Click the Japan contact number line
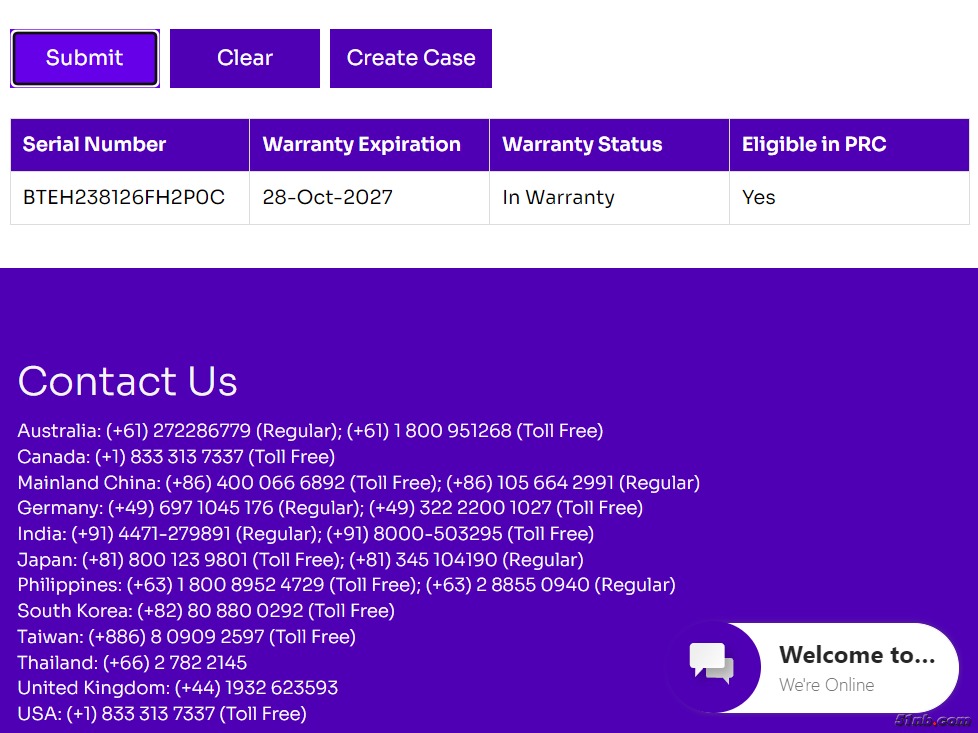The height and width of the screenshot is (733, 978). coord(300,560)
